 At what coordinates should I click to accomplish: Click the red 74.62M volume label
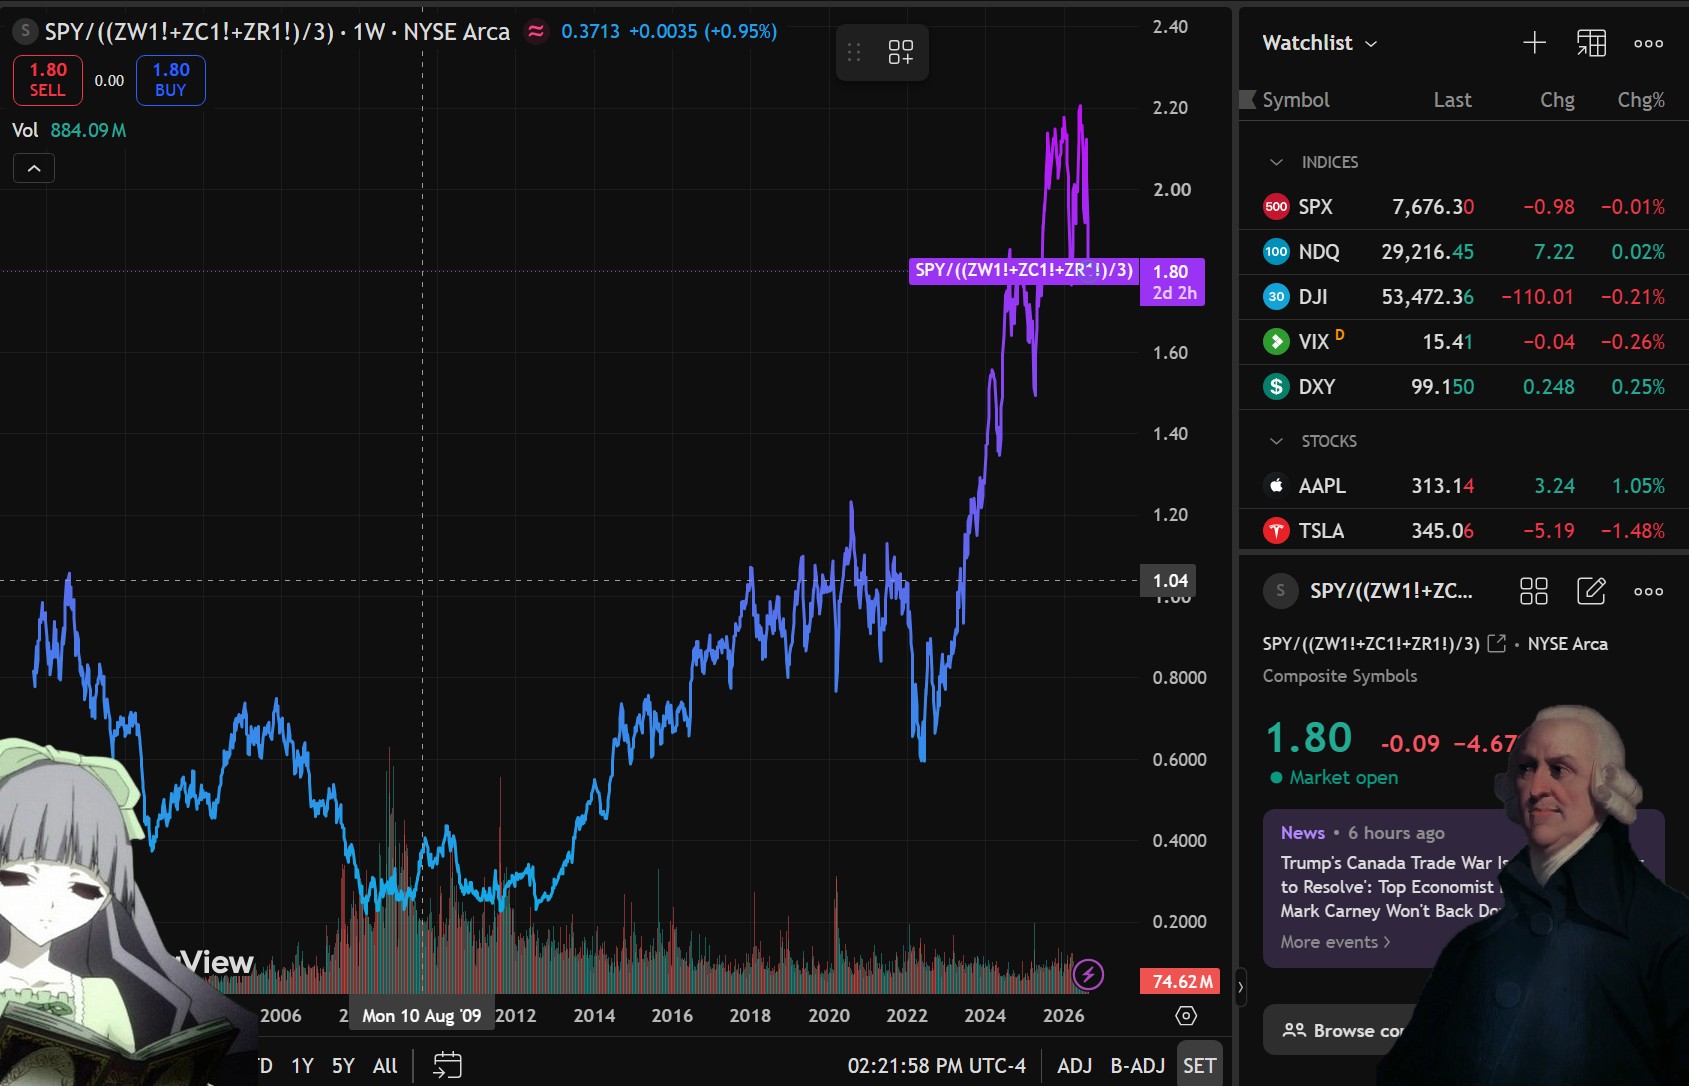tap(1181, 981)
